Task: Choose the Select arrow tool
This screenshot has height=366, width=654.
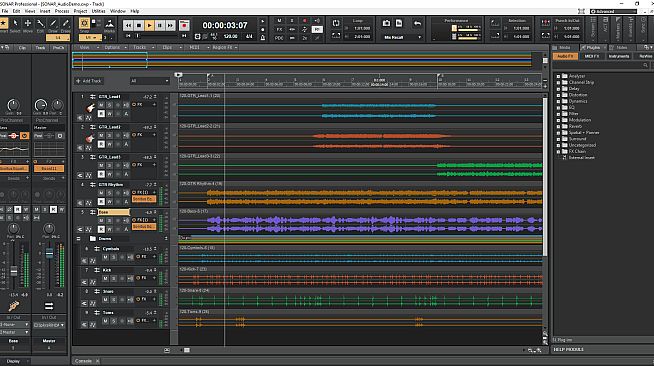Action: [15, 23]
